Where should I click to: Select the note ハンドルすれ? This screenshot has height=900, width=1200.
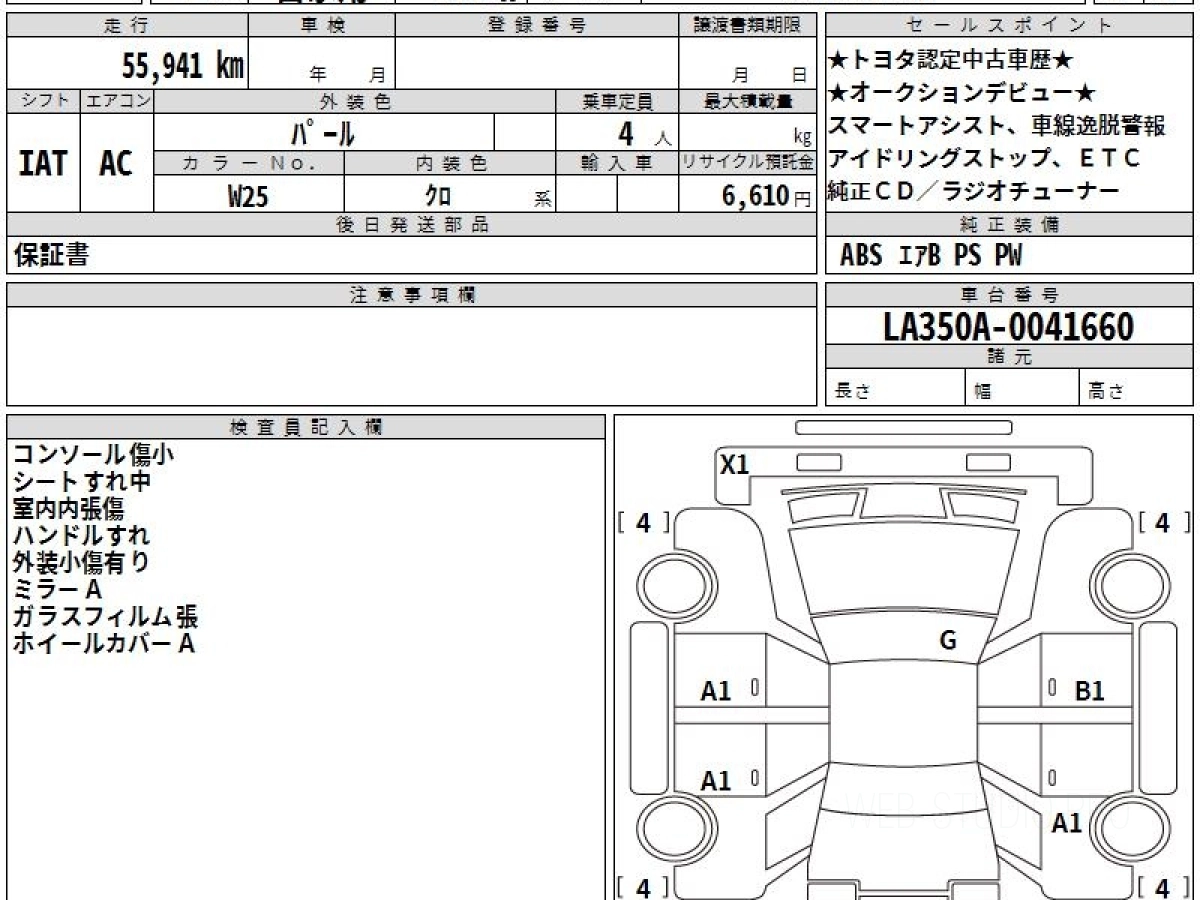click(81, 536)
